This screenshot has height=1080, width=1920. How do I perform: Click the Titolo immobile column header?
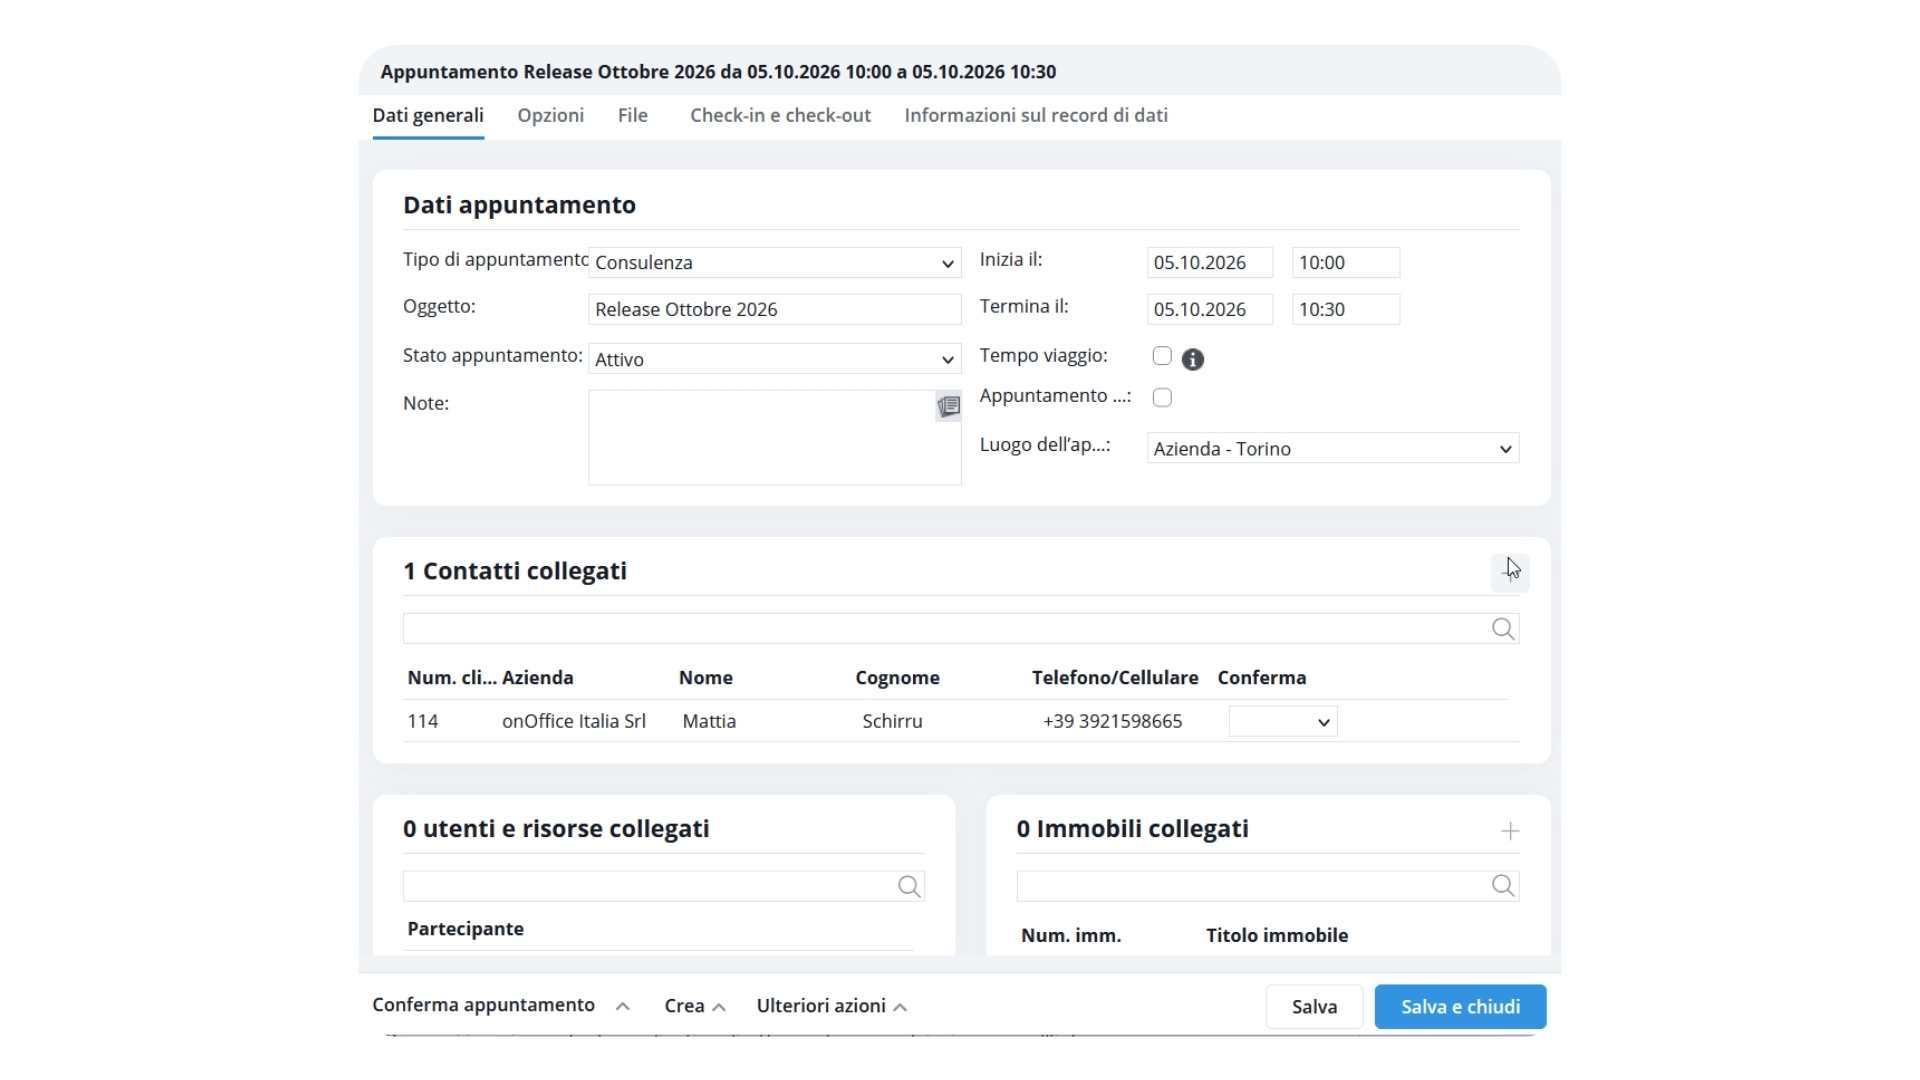1276,935
